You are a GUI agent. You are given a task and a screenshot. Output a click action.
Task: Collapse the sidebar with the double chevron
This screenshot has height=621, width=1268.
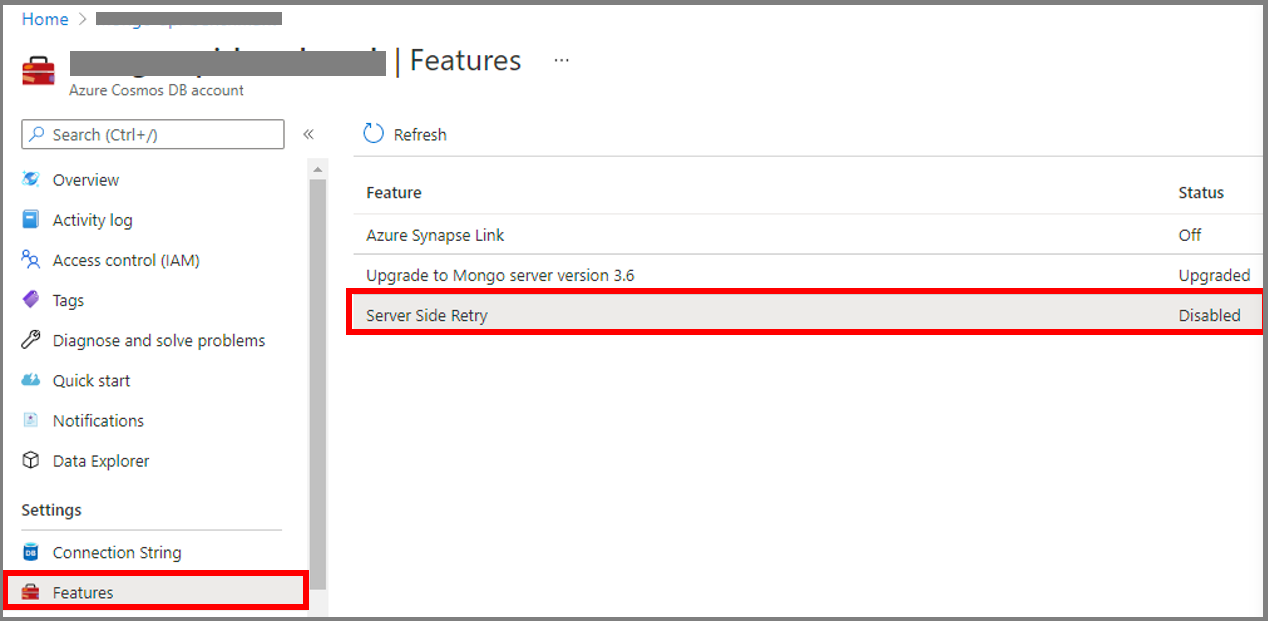309,133
